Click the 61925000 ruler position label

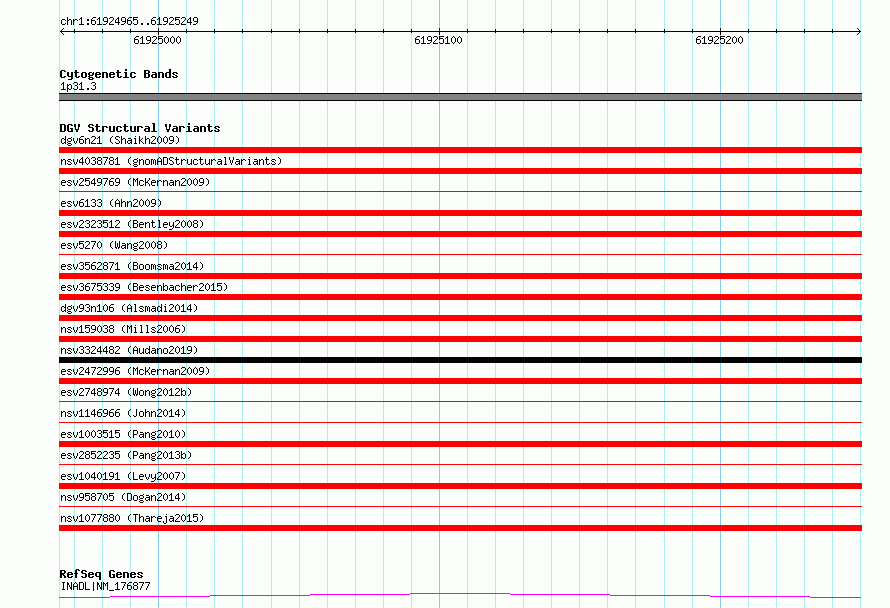pos(157,40)
